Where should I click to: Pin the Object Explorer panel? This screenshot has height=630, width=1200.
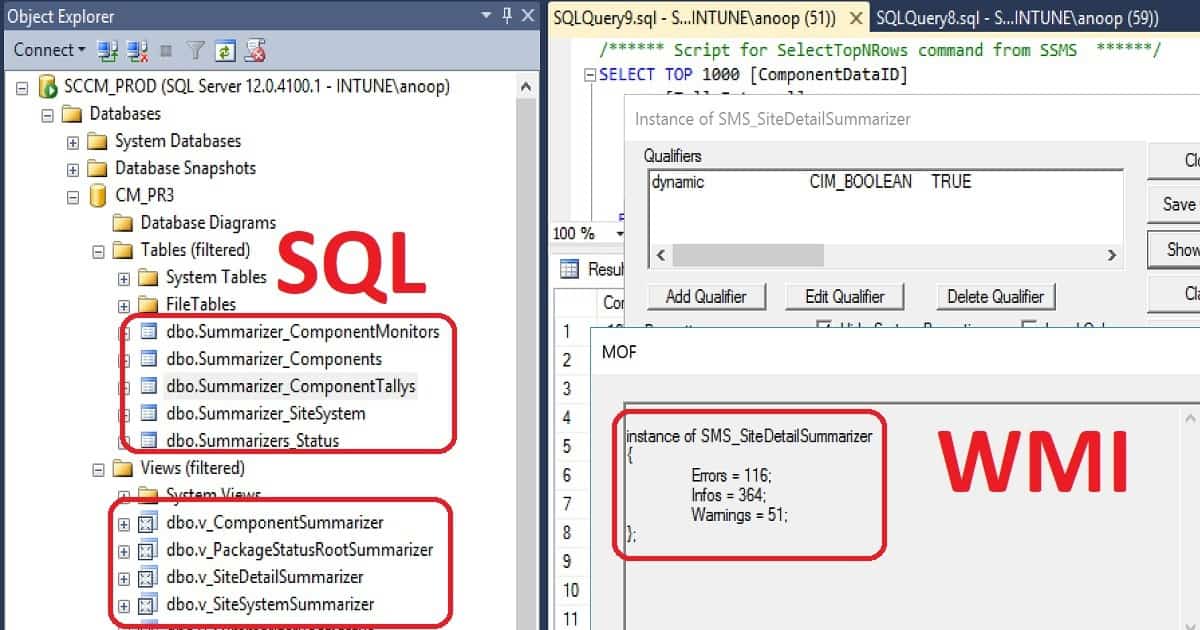tap(507, 16)
